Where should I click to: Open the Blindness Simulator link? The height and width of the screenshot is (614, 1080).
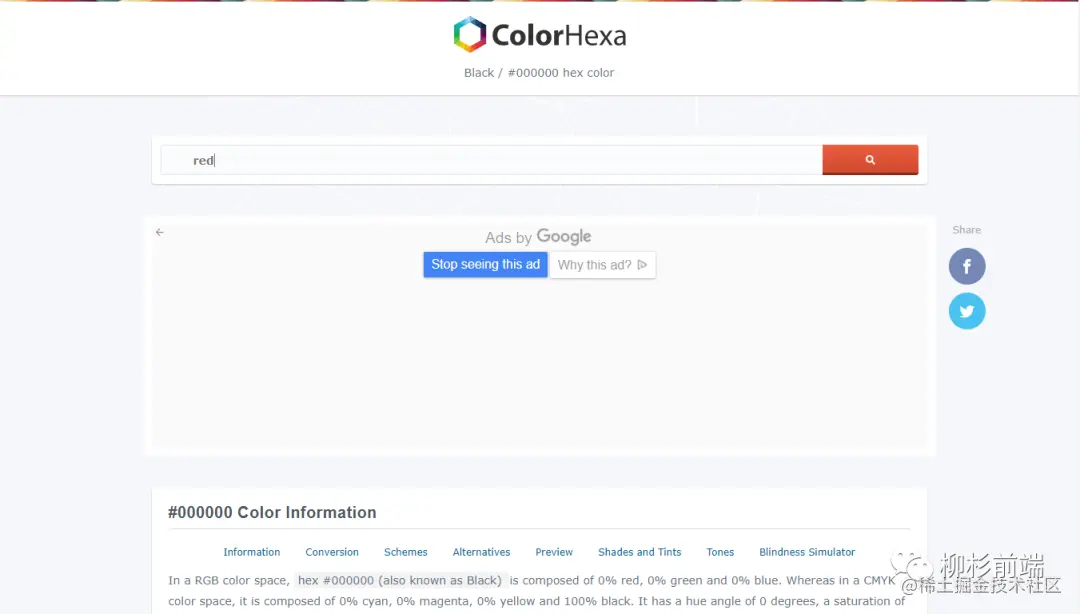[807, 552]
